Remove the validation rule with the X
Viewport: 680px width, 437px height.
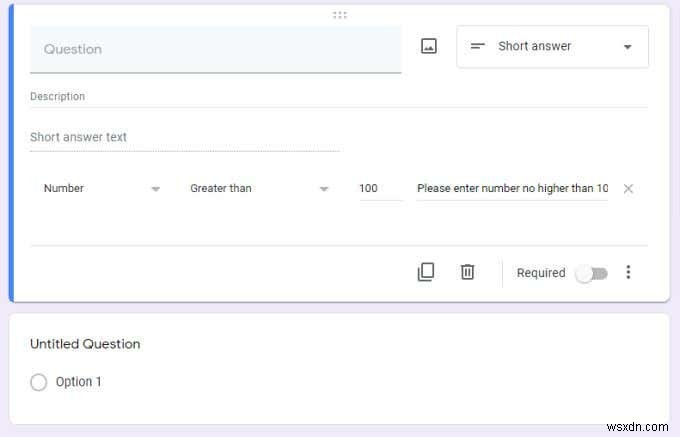(628, 189)
